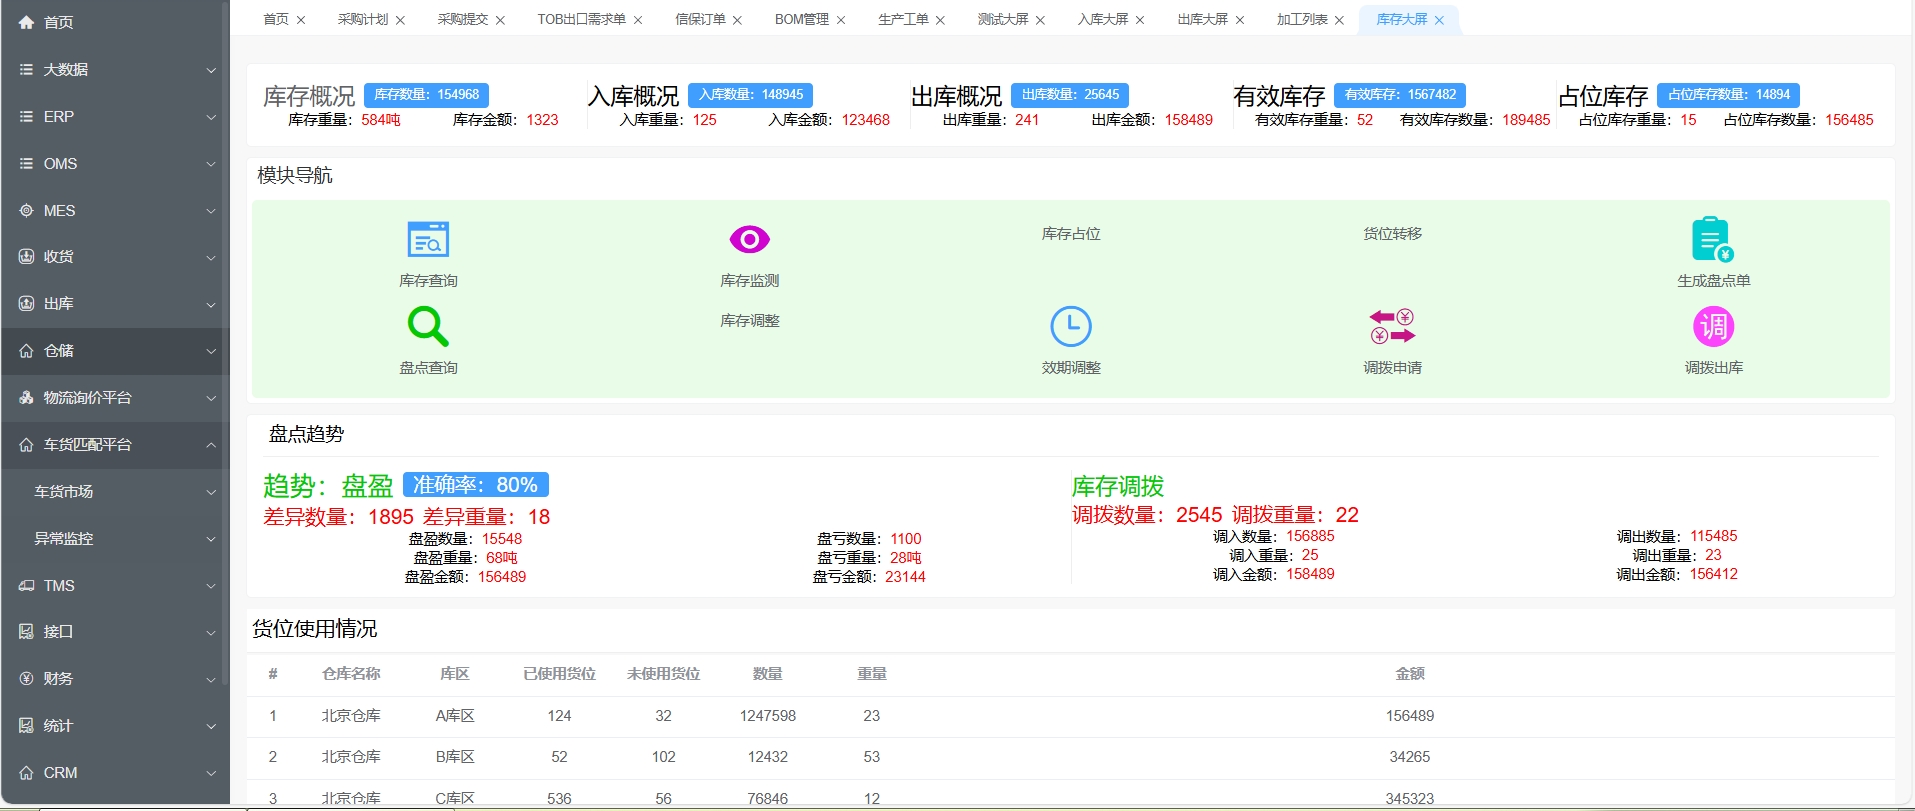Screen dimensions: 1915x811
Task: Switch to the 首页 tab
Action: 276,19
